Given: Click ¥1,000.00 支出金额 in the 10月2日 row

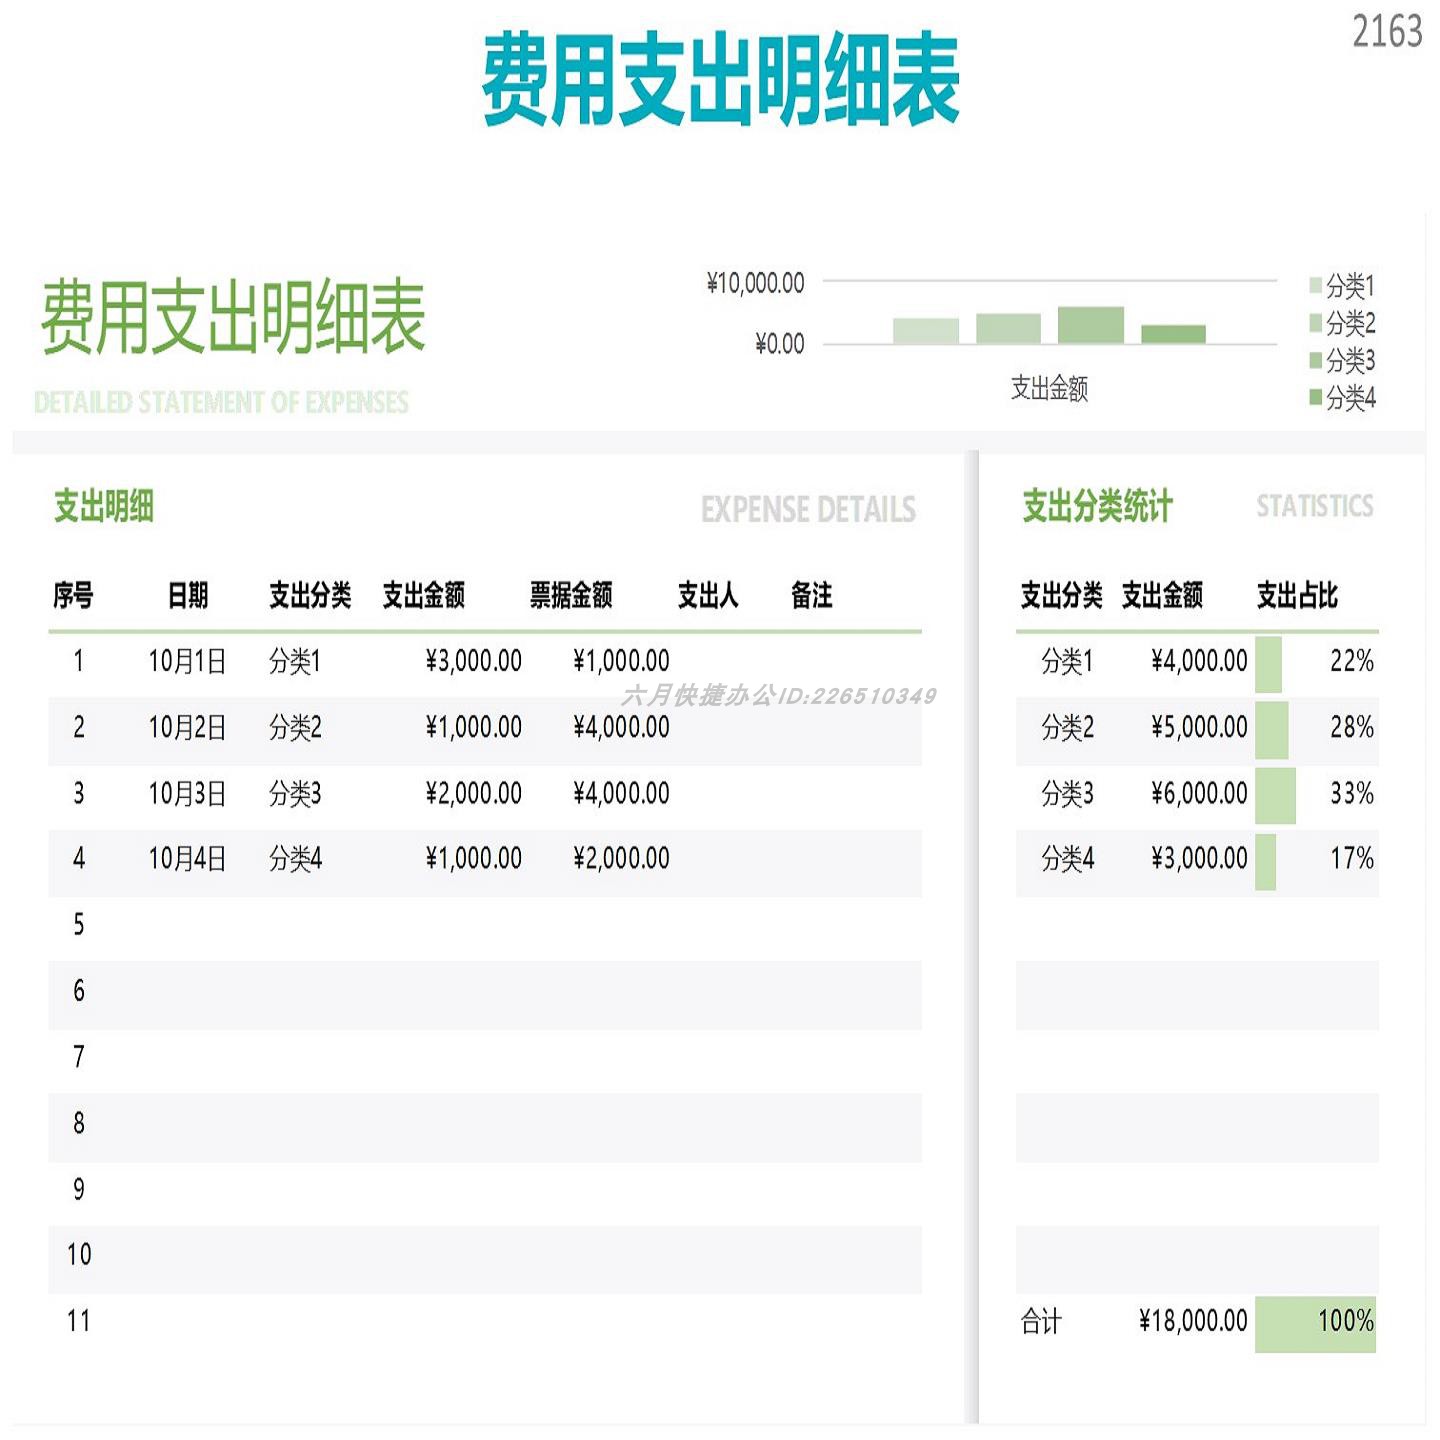Looking at the screenshot, I should (x=473, y=727).
